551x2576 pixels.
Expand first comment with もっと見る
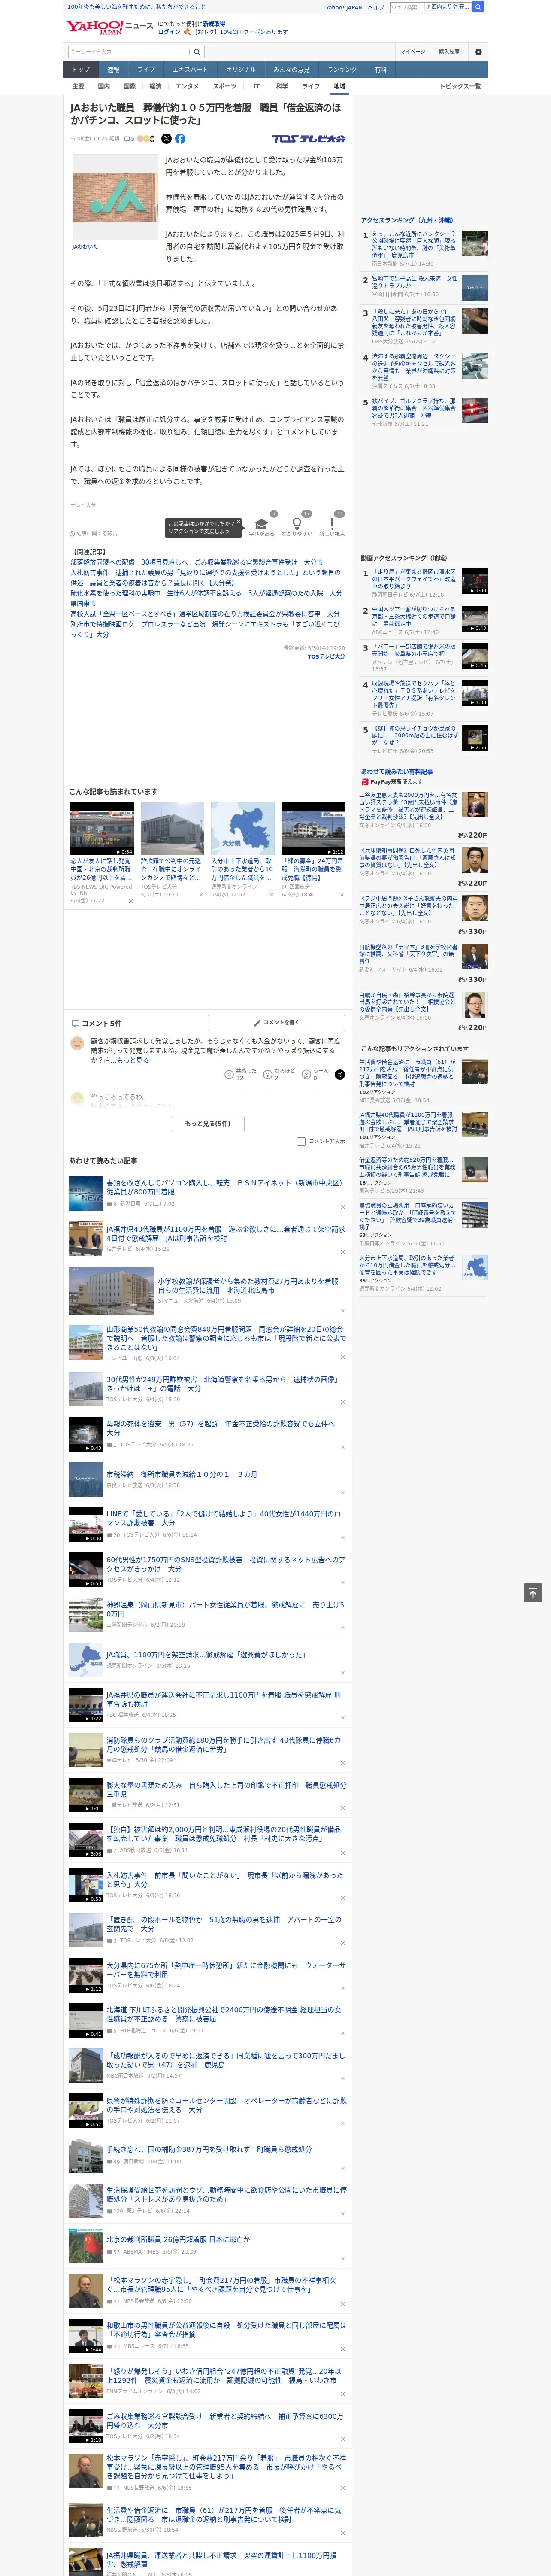133,1060
